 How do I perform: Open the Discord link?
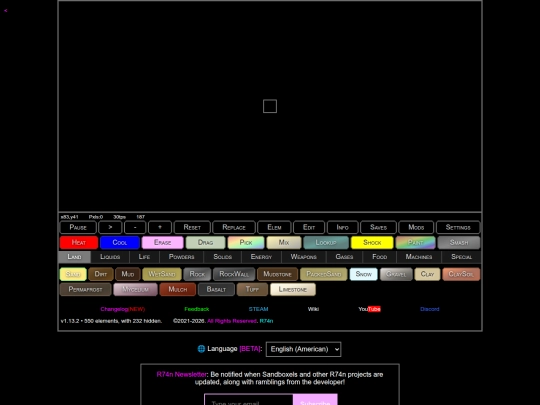pyautogui.click(x=430, y=309)
